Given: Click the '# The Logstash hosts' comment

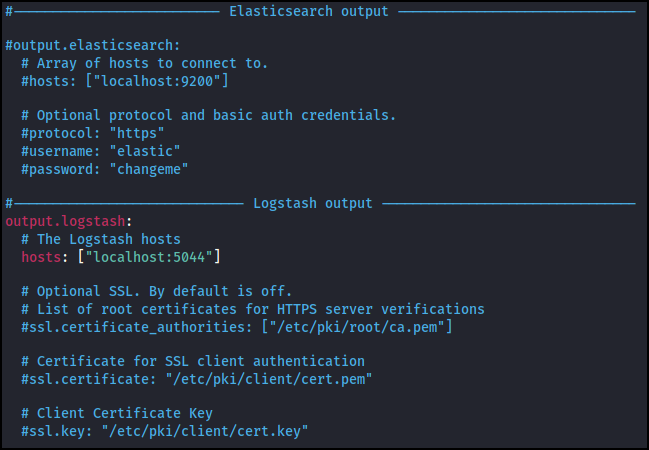Looking at the screenshot, I should pos(101,239).
